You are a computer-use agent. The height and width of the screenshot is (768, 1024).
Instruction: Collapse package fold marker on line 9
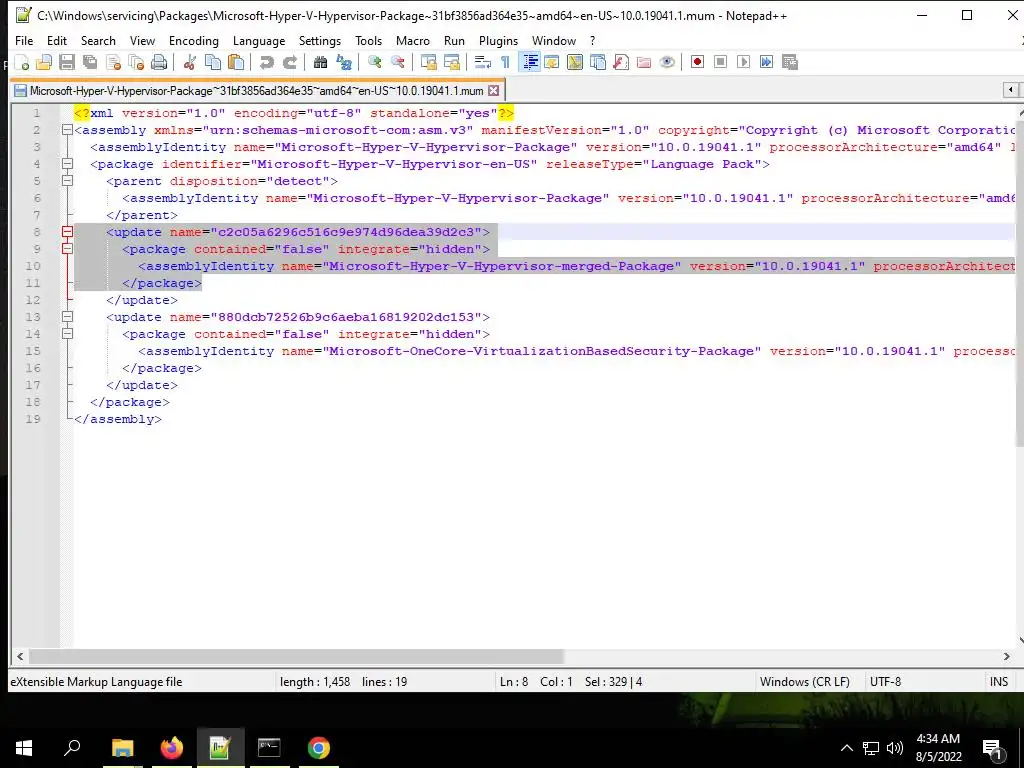[x=67, y=249]
